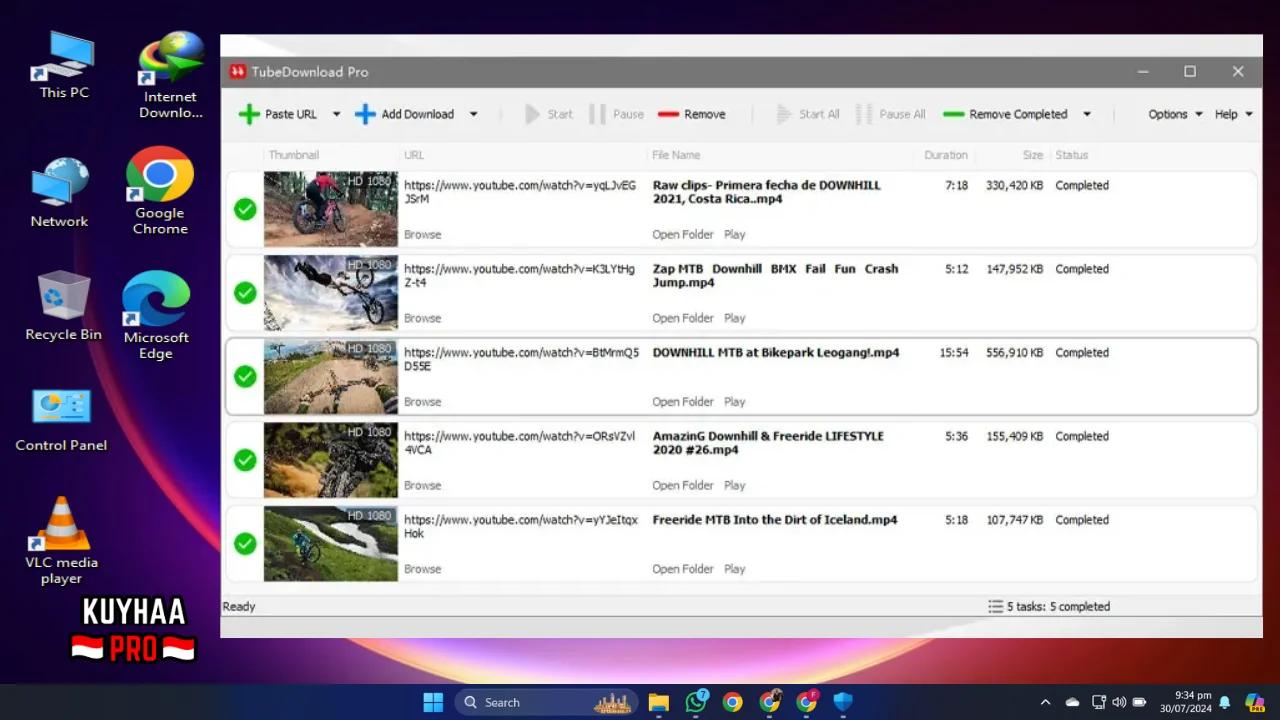This screenshot has width=1280, height=720.
Task: Click the blue plus Add Download icon
Action: tap(365, 114)
